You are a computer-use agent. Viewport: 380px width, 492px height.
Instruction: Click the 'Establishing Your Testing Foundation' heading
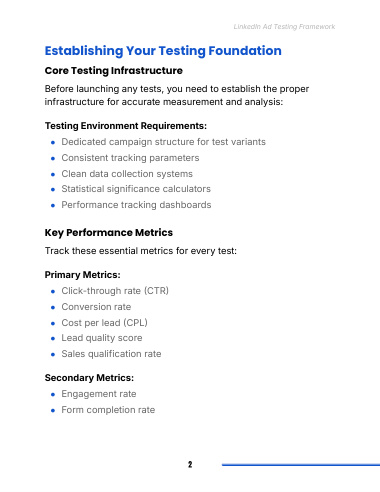click(x=163, y=51)
